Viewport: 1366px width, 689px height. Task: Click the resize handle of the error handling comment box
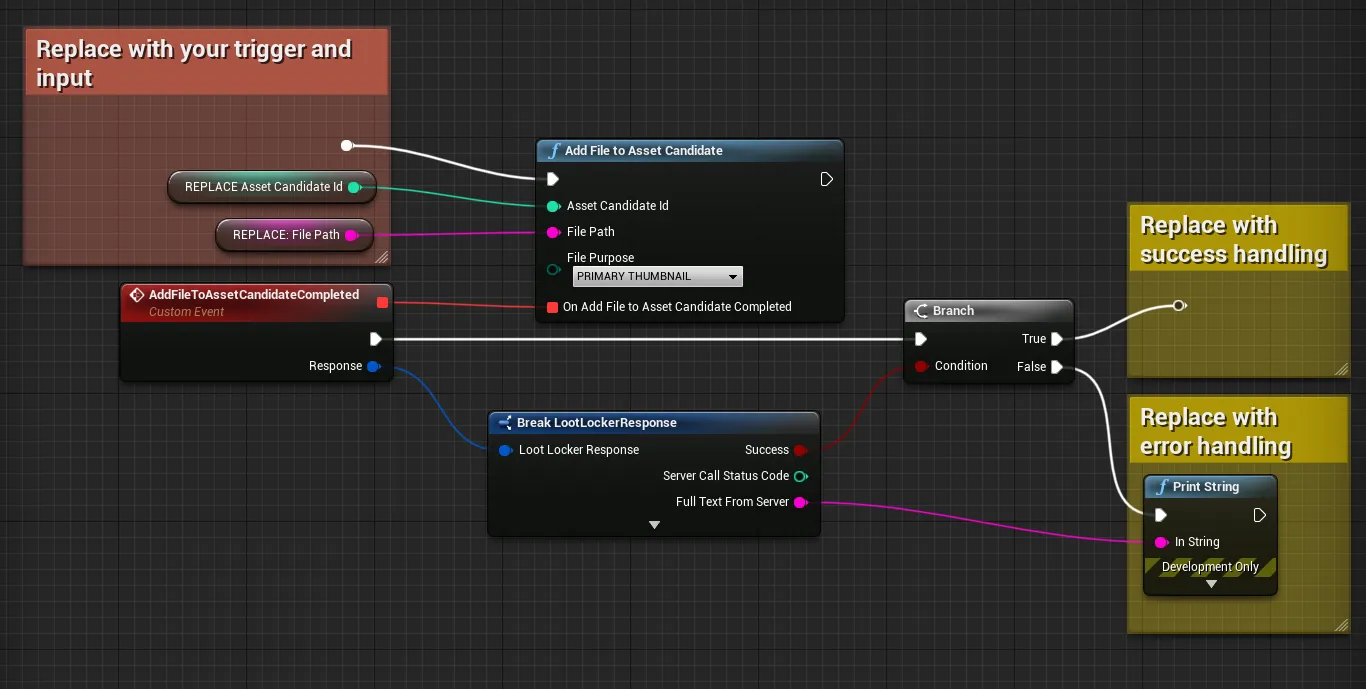(1340, 625)
